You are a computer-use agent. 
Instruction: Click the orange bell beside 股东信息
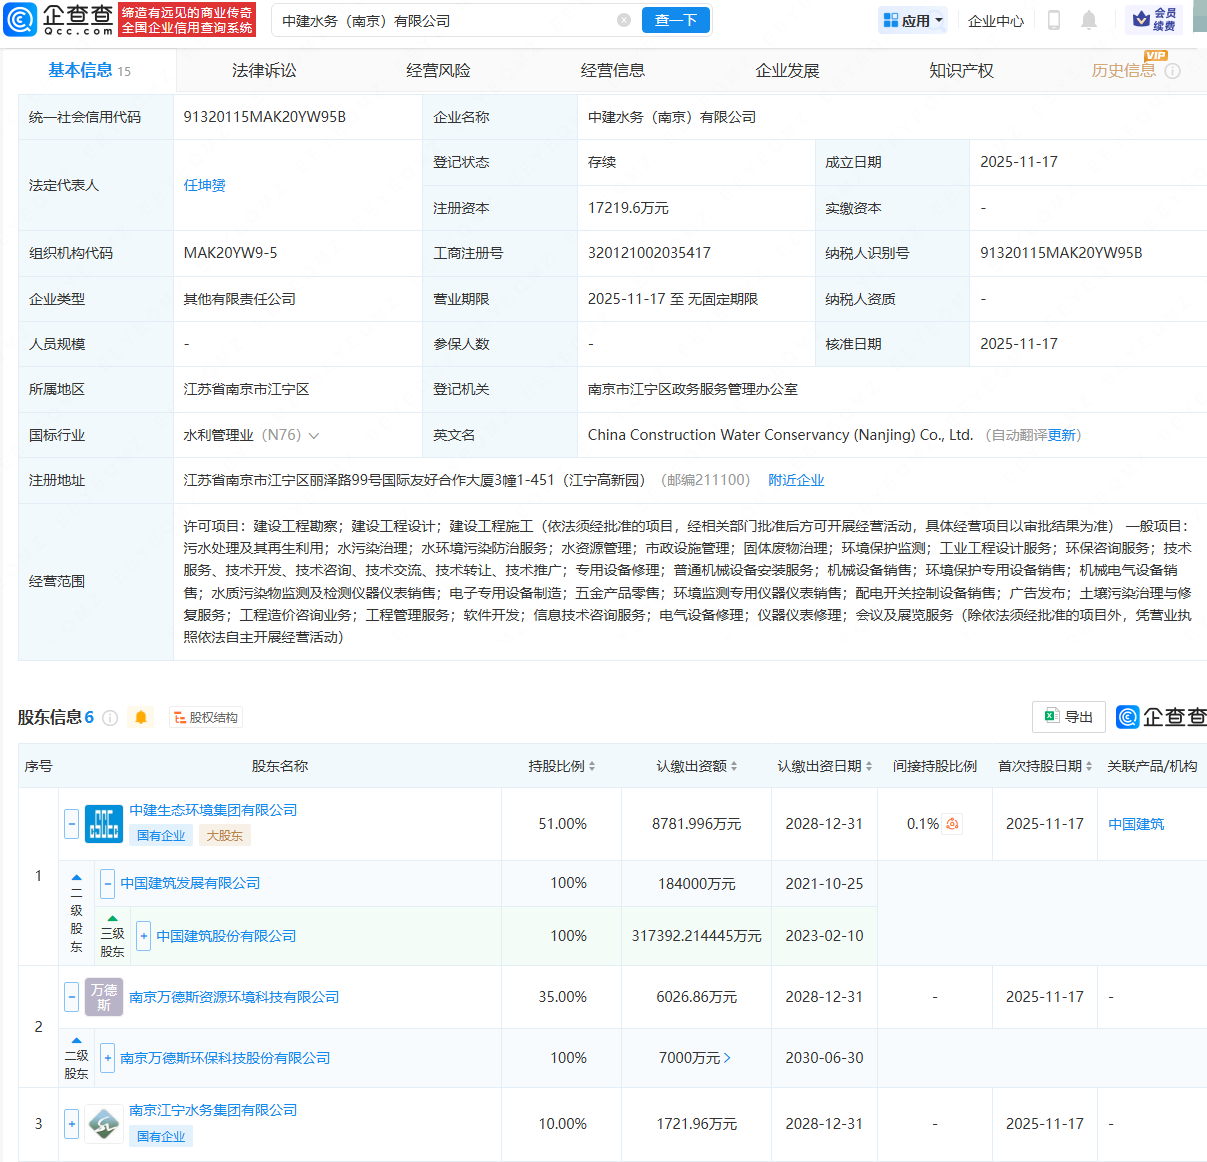point(141,717)
